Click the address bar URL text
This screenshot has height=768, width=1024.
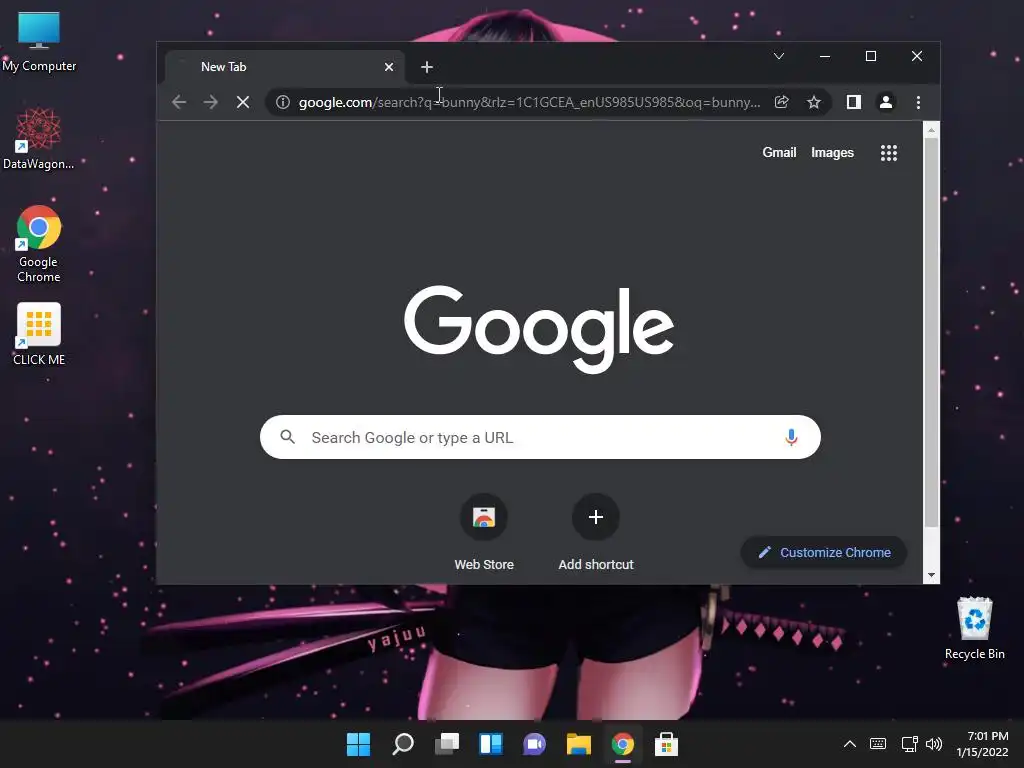[529, 102]
